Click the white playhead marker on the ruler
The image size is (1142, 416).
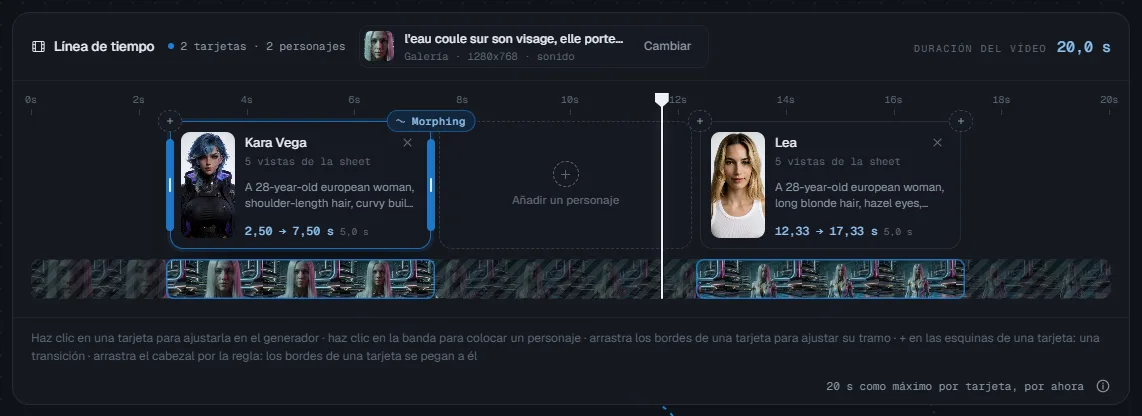coord(661,100)
